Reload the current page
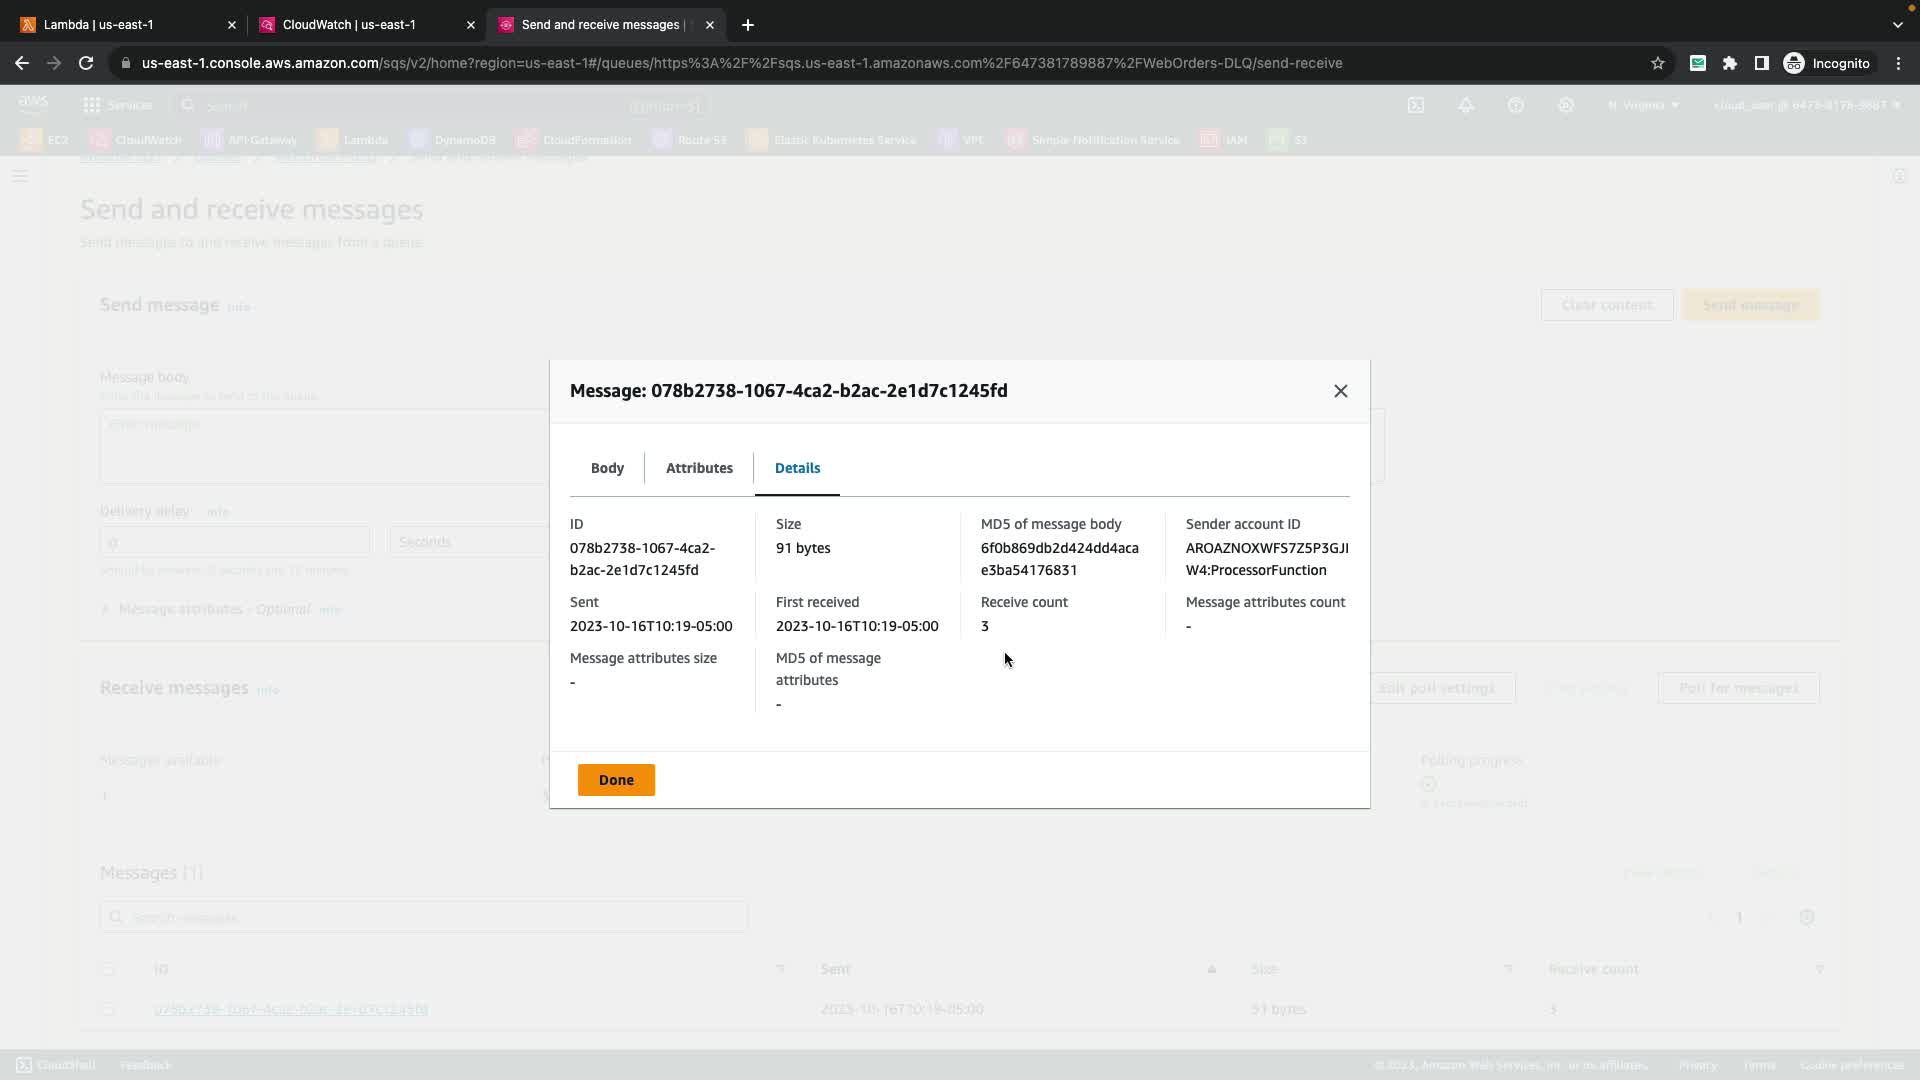Image resolution: width=1920 pixels, height=1080 pixels. coord(86,63)
